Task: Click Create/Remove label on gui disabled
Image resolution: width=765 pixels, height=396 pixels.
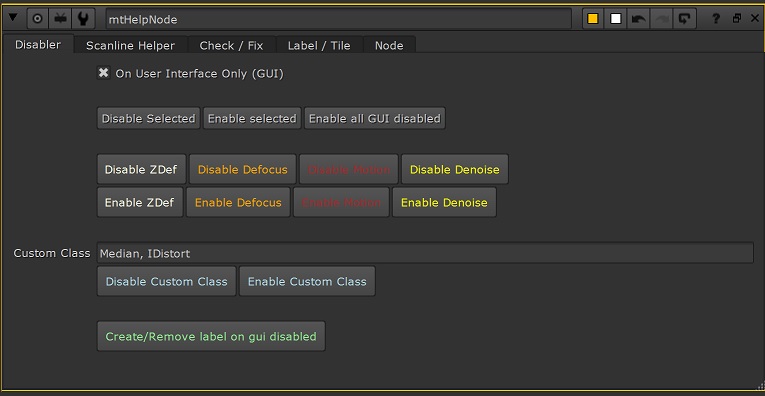Action: point(211,336)
